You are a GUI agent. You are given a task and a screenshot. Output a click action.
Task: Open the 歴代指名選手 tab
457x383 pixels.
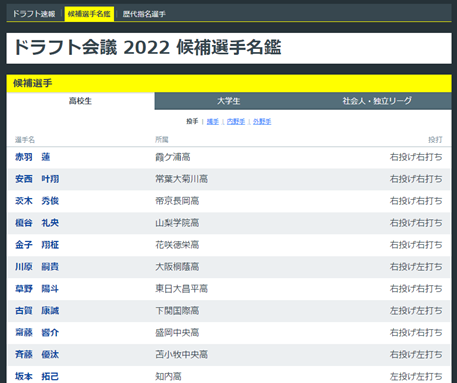coord(144,14)
